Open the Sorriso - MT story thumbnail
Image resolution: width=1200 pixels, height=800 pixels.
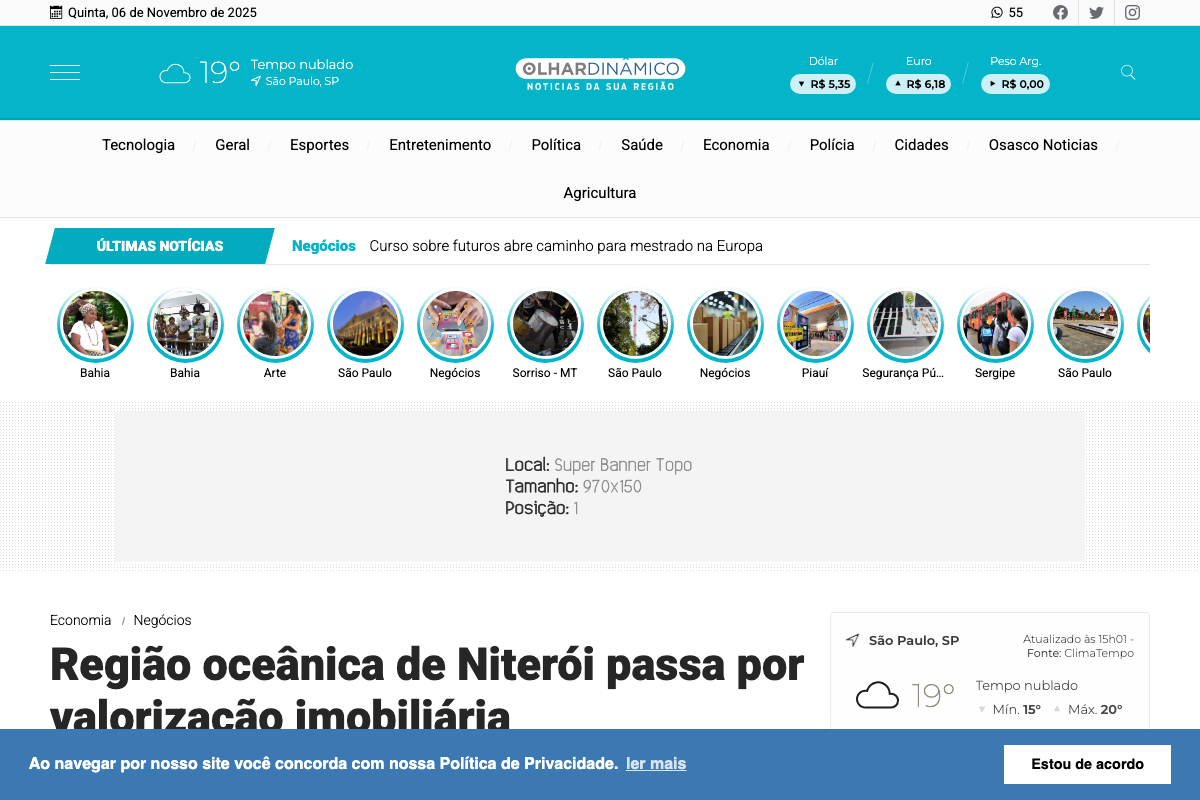click(545, 324)
